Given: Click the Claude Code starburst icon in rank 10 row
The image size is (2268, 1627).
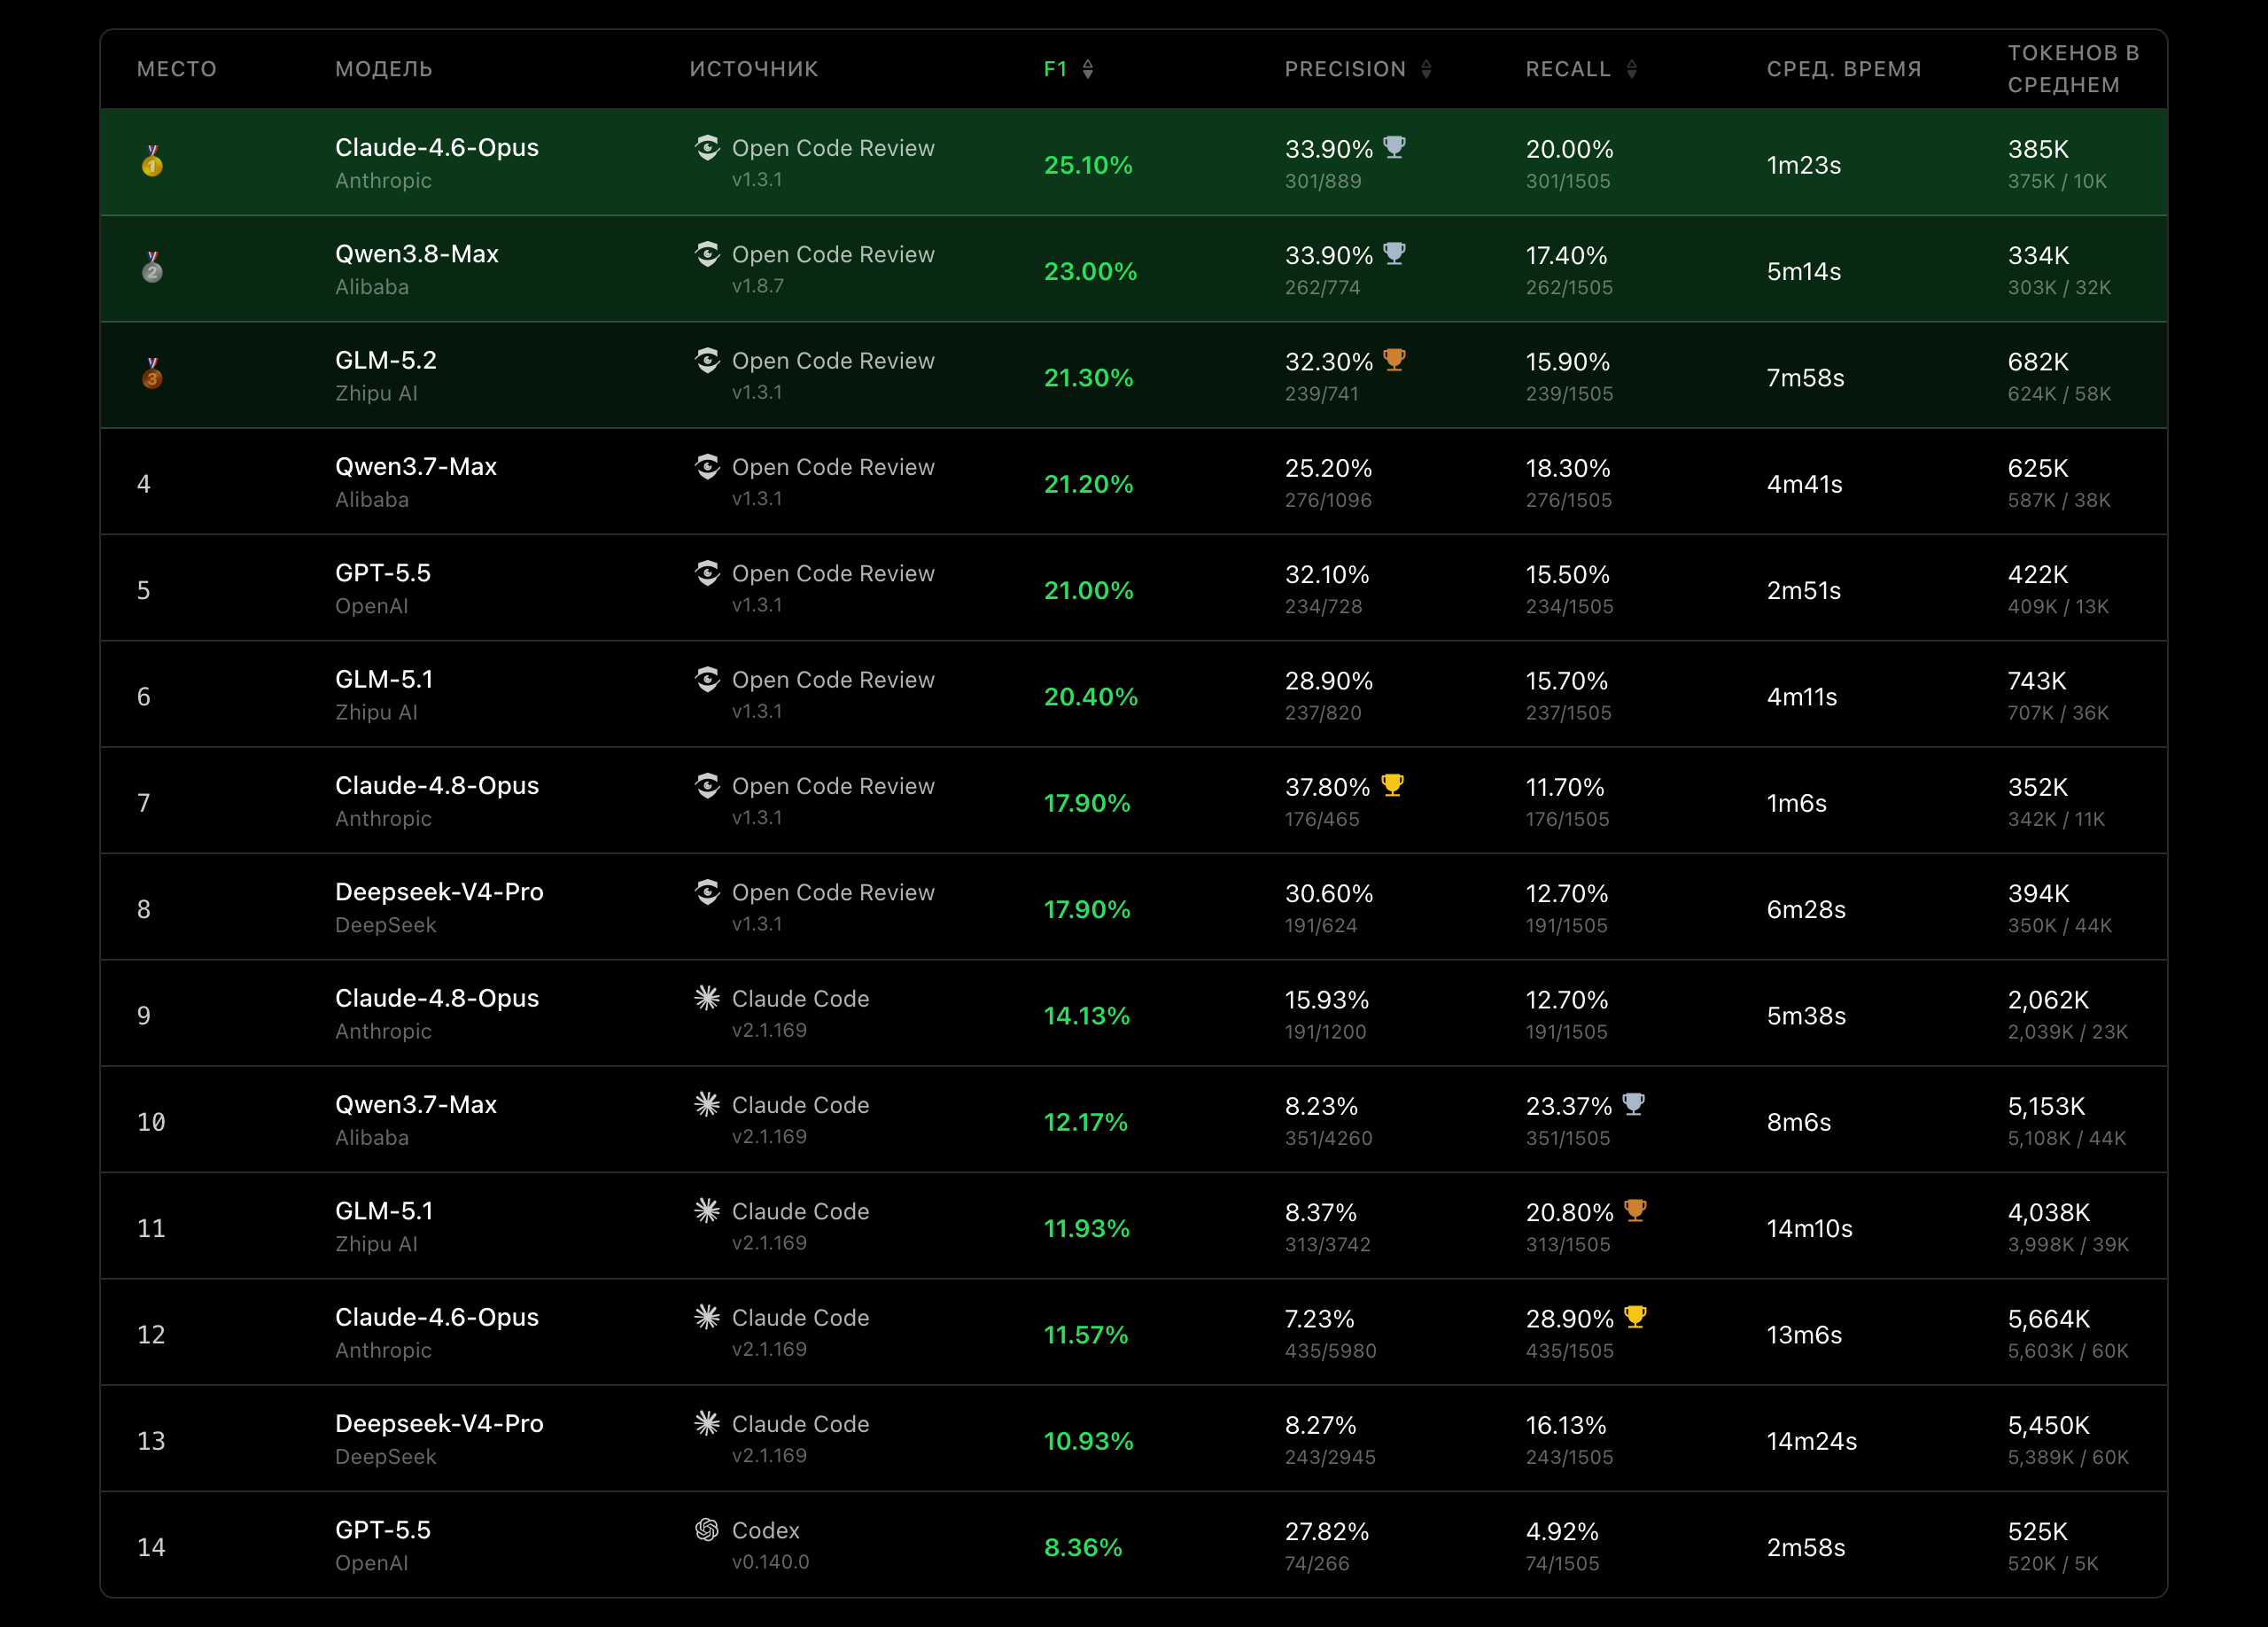Looking at the screenshot, I should click(x=707, y=1104).
